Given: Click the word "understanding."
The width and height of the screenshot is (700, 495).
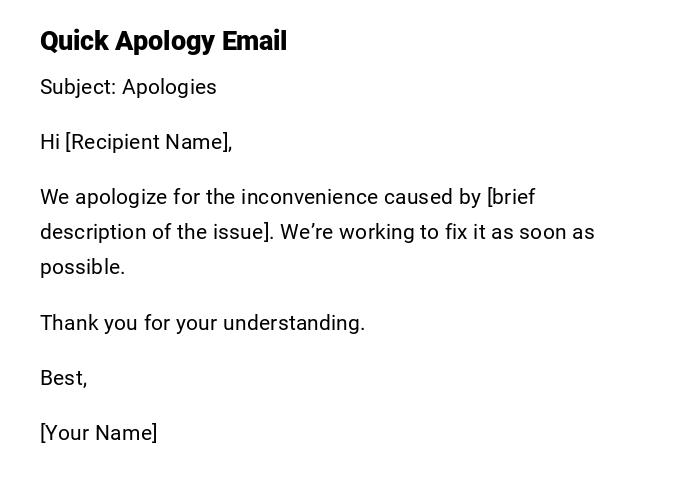Looking at the screenshot, I should 294,323.
